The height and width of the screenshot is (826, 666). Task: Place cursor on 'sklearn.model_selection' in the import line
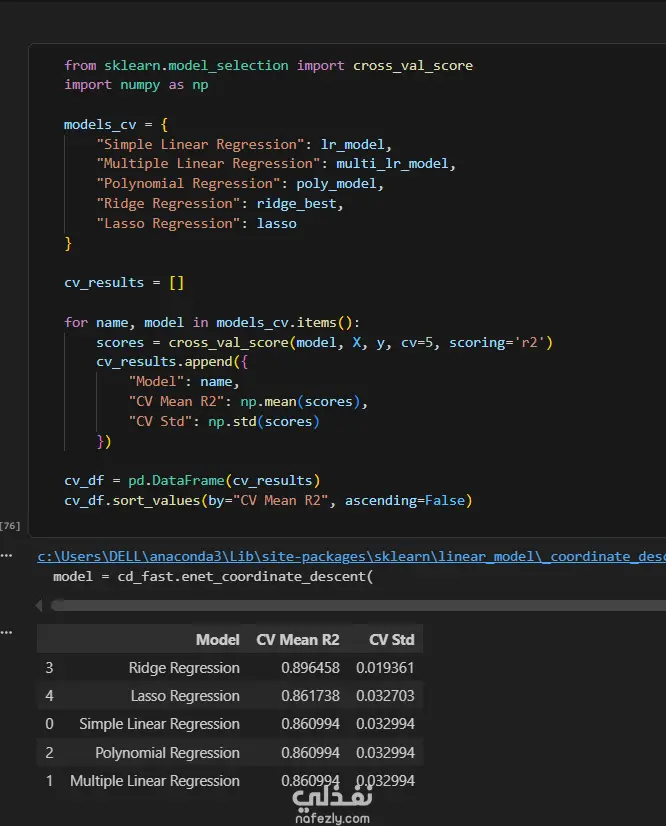pyautogui.click(x=196, y=66)
